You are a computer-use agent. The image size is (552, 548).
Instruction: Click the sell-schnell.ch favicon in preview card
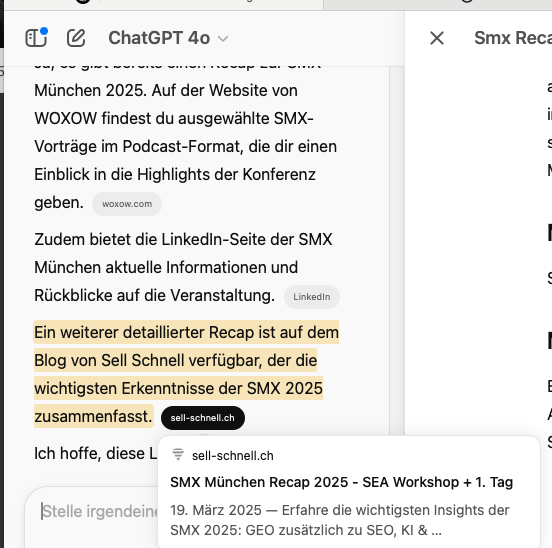click(x=178, y=455)
